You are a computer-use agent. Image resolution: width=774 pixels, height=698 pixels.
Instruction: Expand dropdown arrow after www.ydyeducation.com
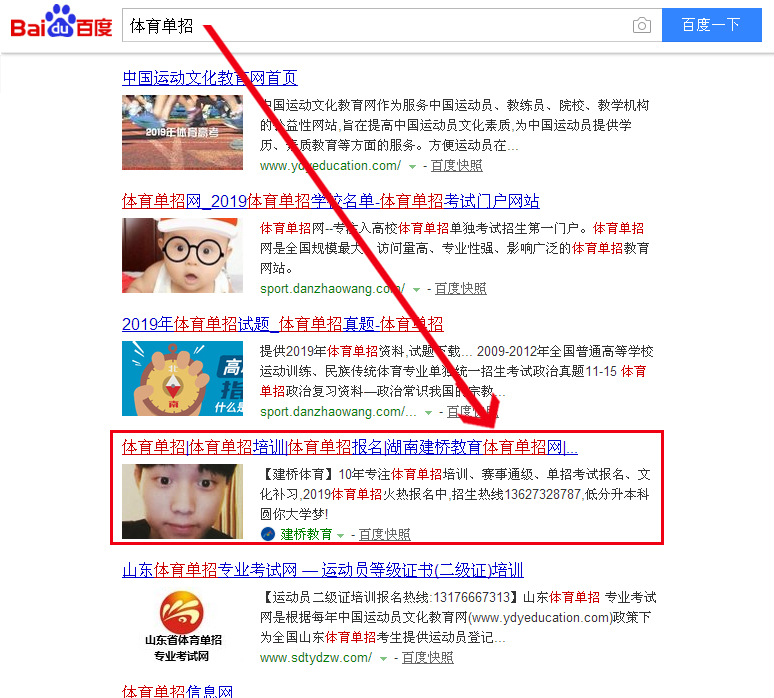tap(412, 167)
